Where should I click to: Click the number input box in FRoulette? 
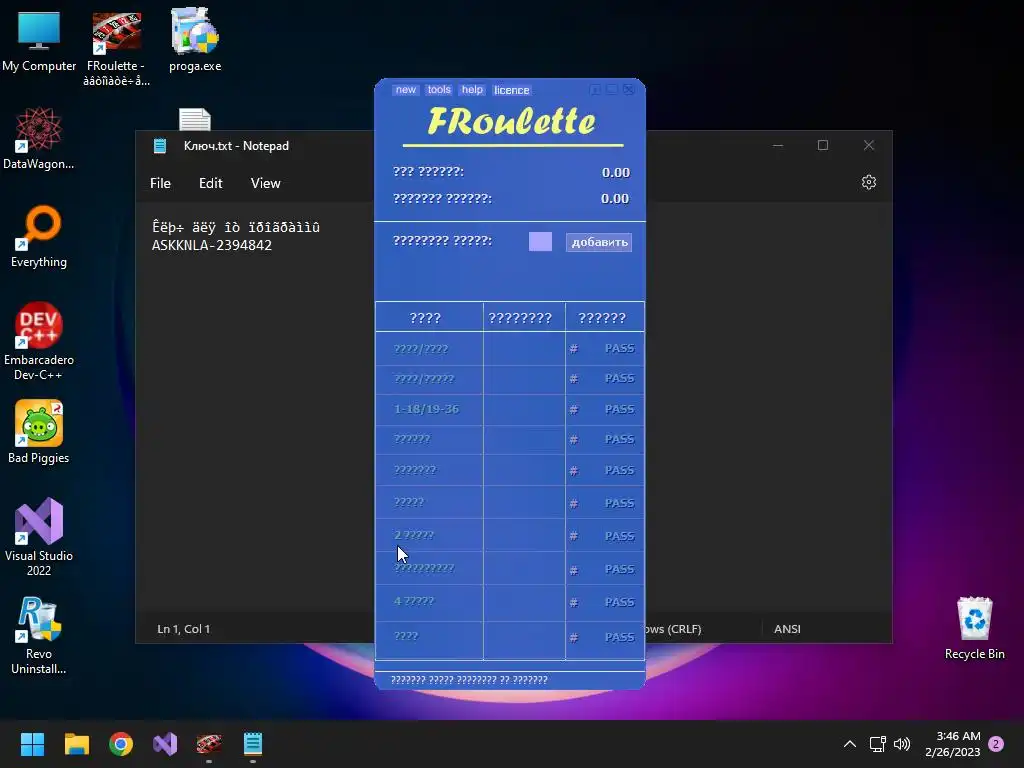[540, 242]
